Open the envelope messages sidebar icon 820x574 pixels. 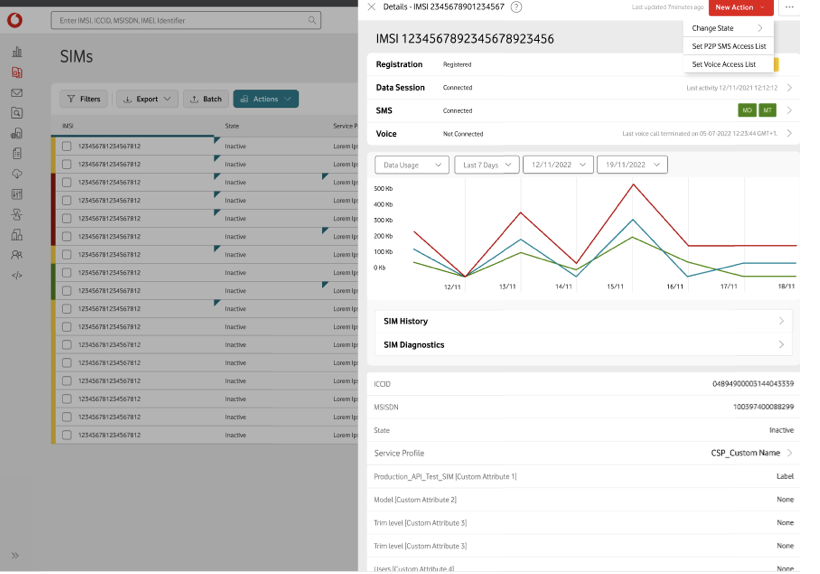(17, 93)
